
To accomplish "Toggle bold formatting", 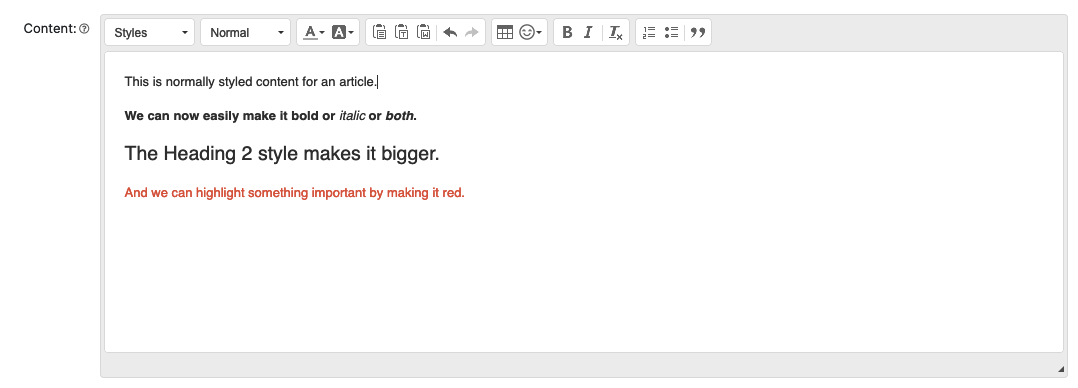I will click(567, 32).
